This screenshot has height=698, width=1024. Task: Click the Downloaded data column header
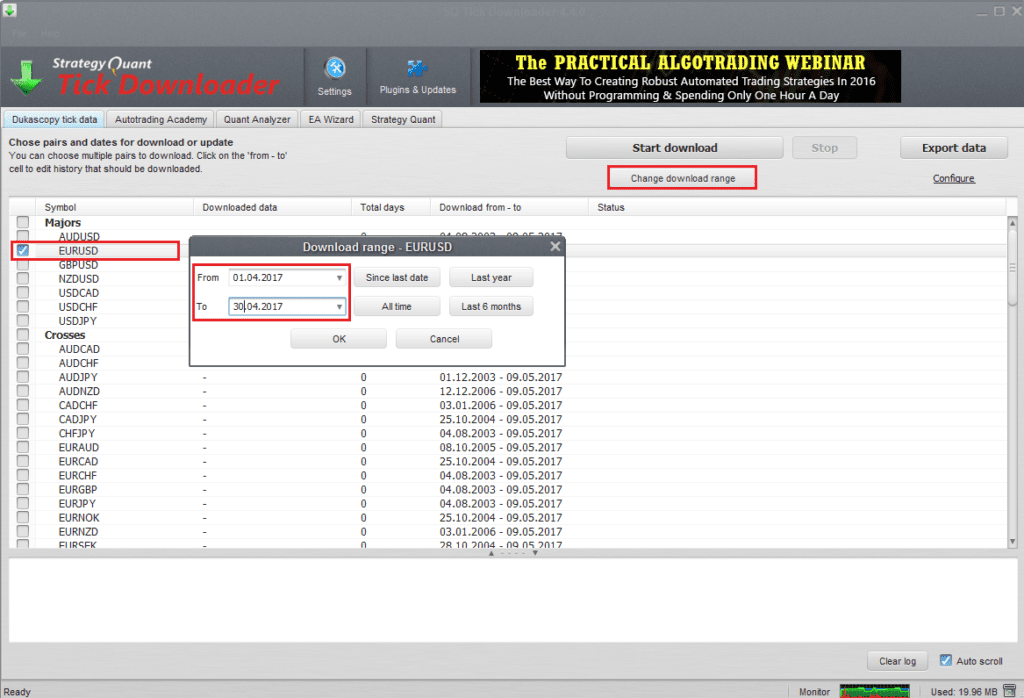pyautogui.click(x=273, y=207)
